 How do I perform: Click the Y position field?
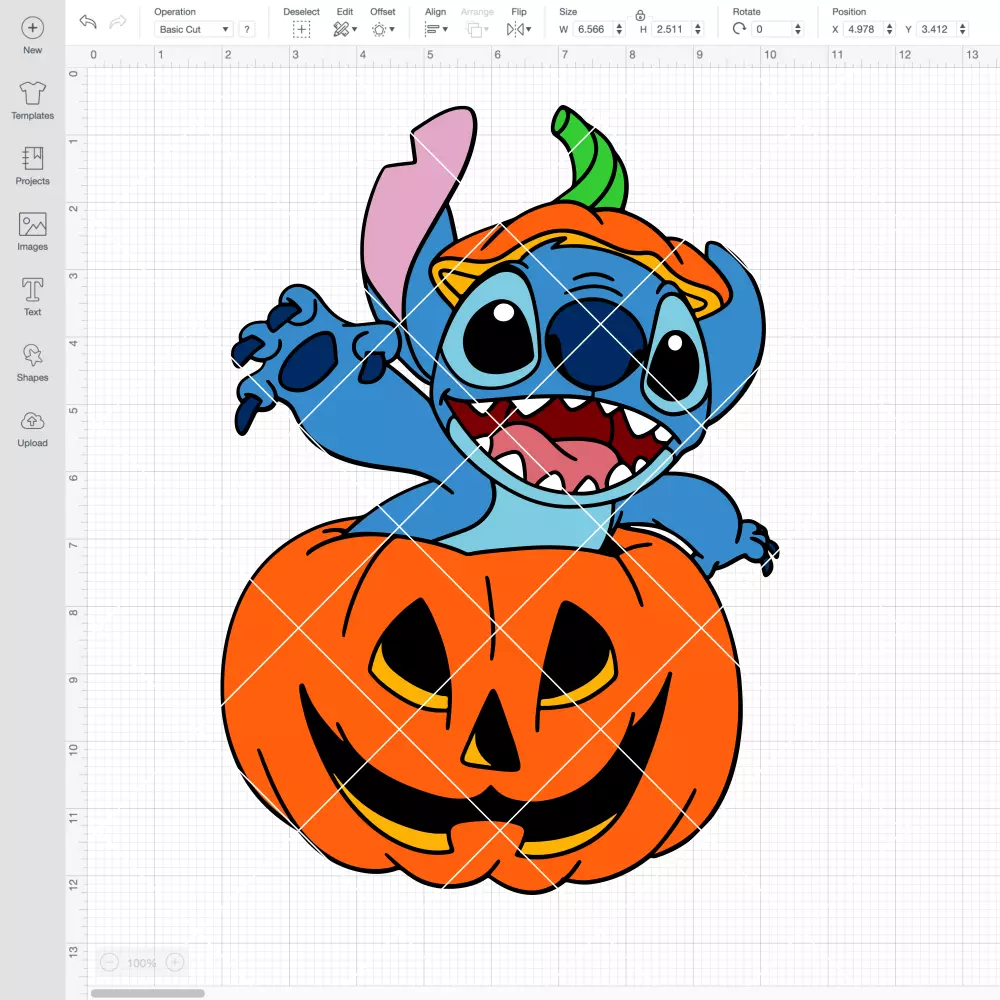point(936,29)
